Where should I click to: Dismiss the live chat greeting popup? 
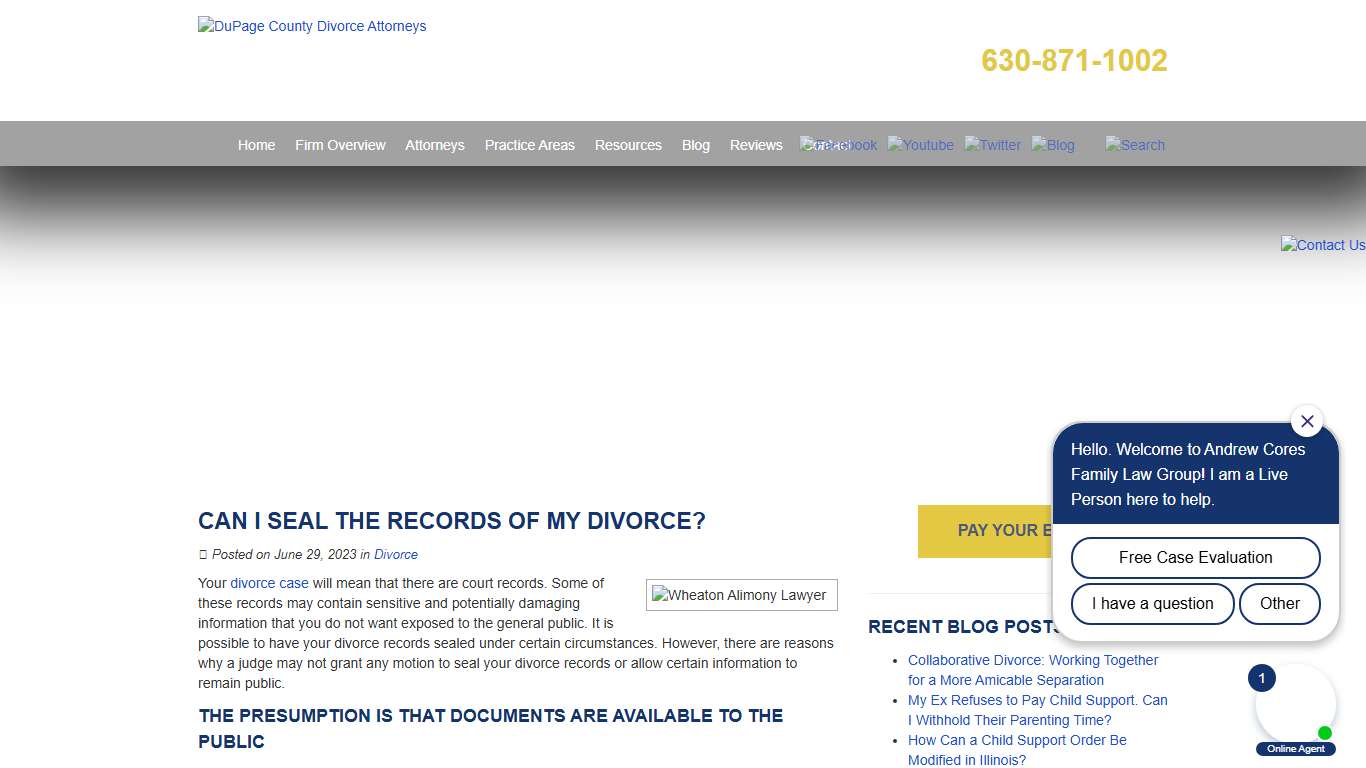[x=1307, y=421]
